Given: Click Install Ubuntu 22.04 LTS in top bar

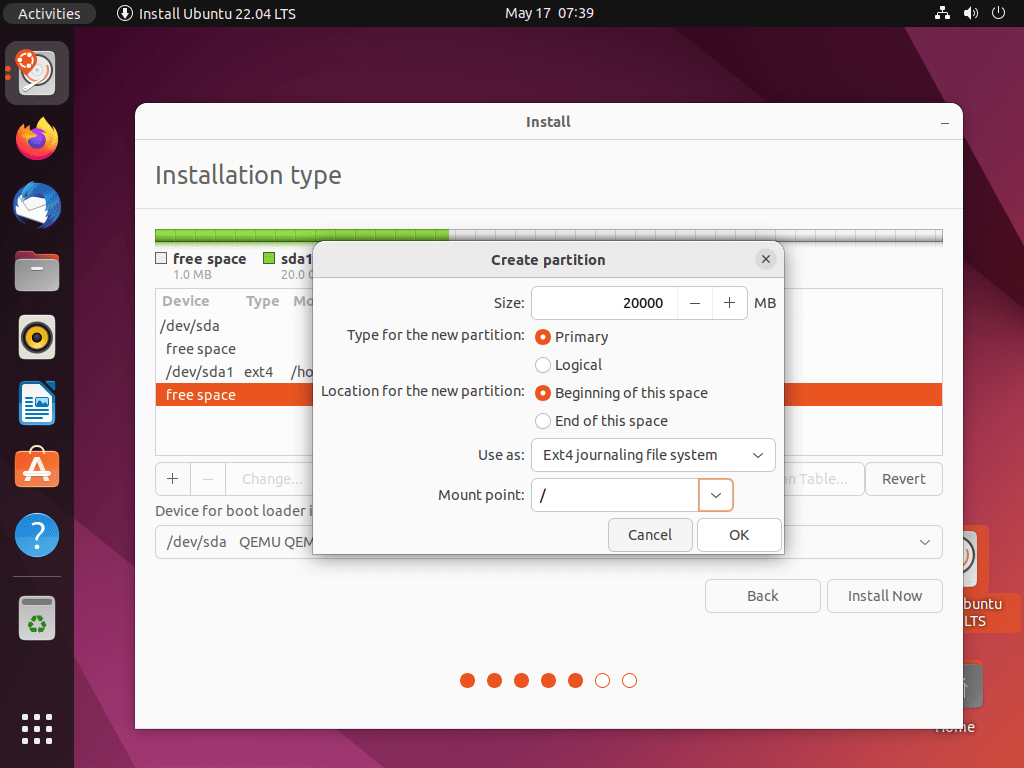Looking at the screenshot, I should [x=205, y=13].
